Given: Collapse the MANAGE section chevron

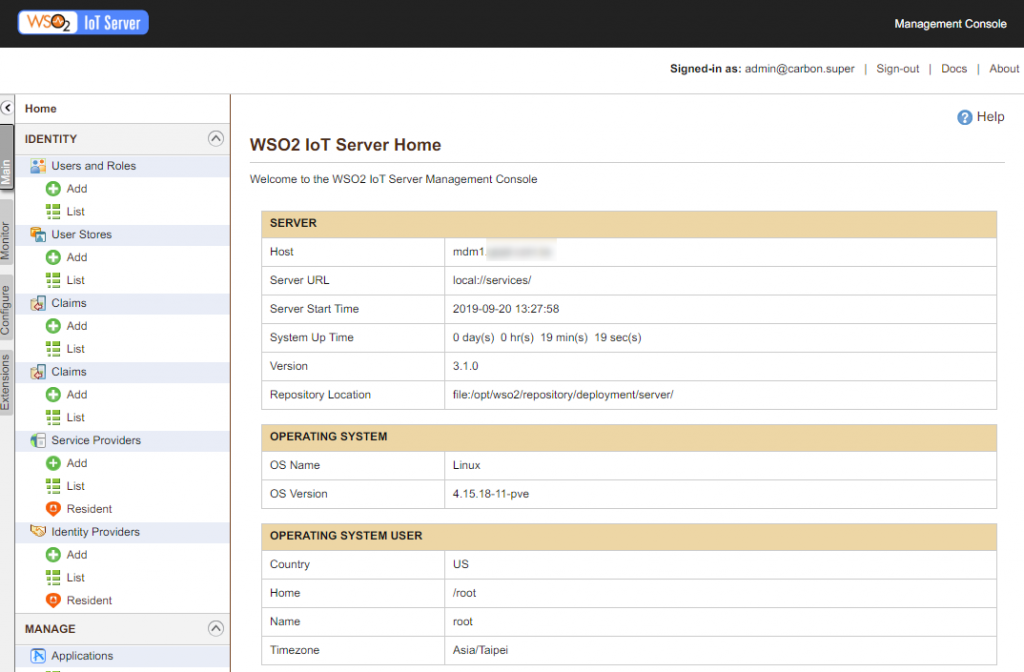Looking at the screenshot, I should [x=216, y=628].
